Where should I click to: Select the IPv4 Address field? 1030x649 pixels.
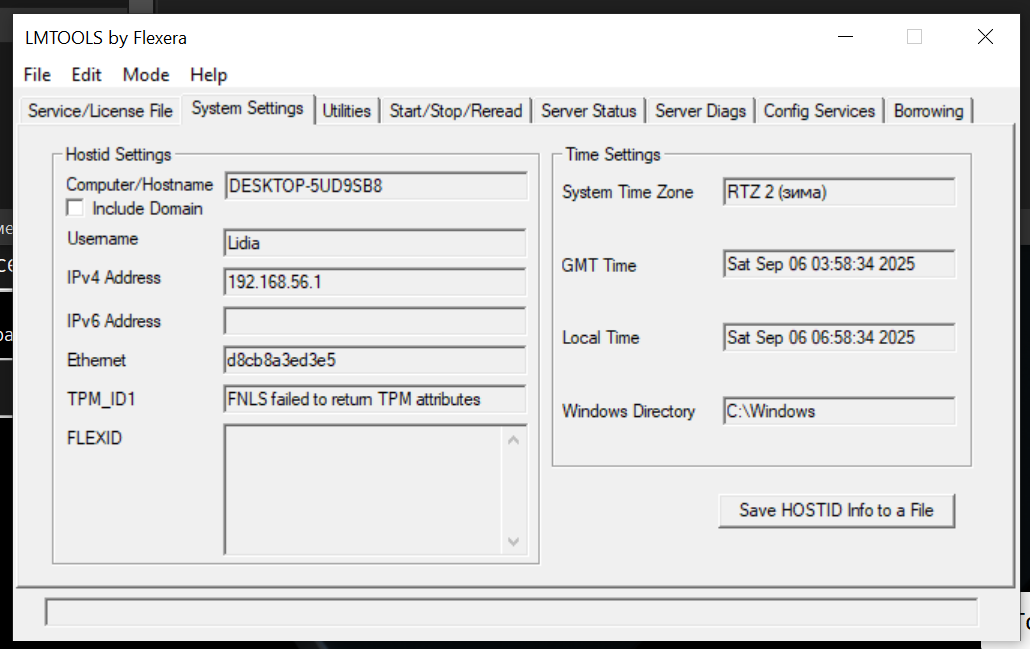point(374,282)
